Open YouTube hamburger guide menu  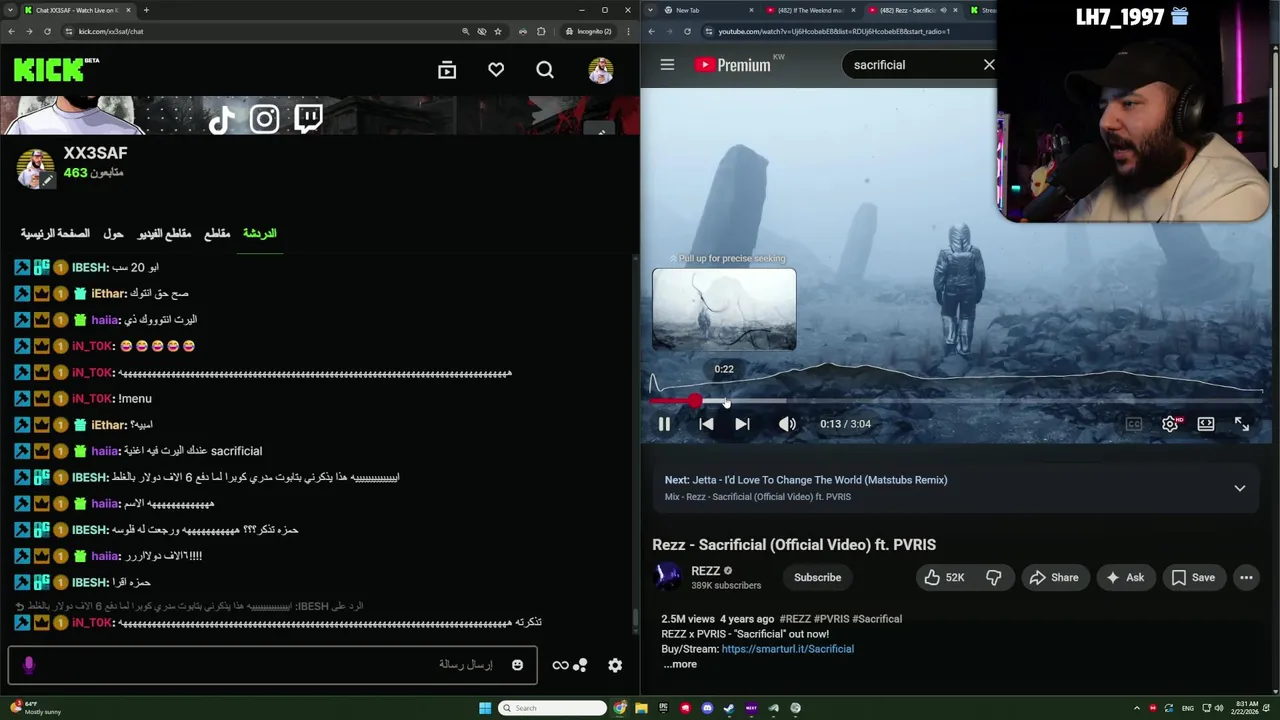(x=667, y=65)
